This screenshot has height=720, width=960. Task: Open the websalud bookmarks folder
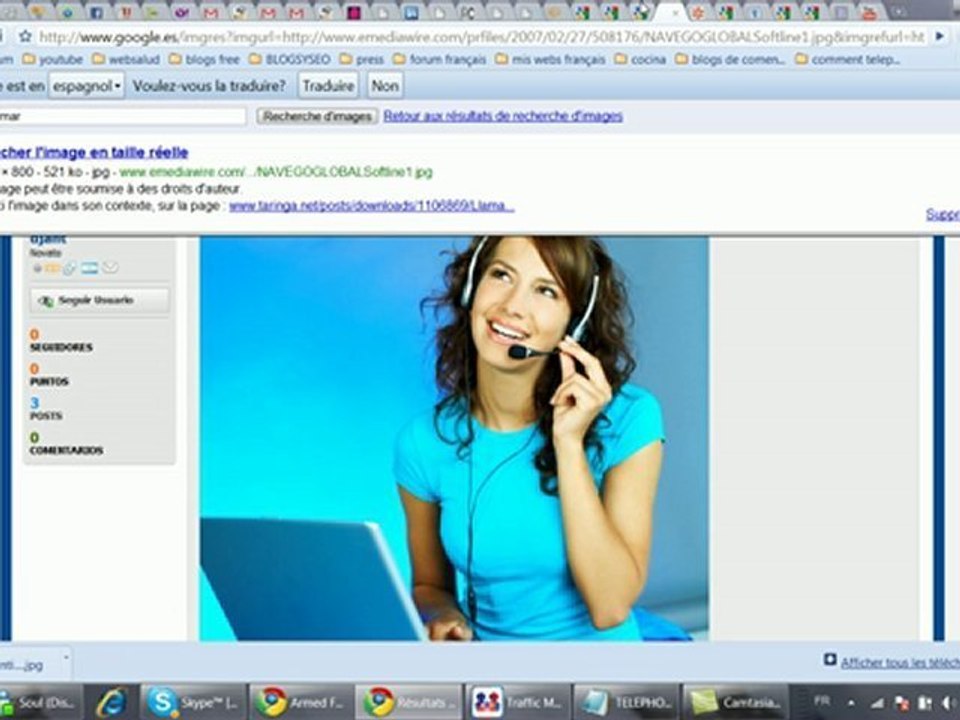pos(126,59)
